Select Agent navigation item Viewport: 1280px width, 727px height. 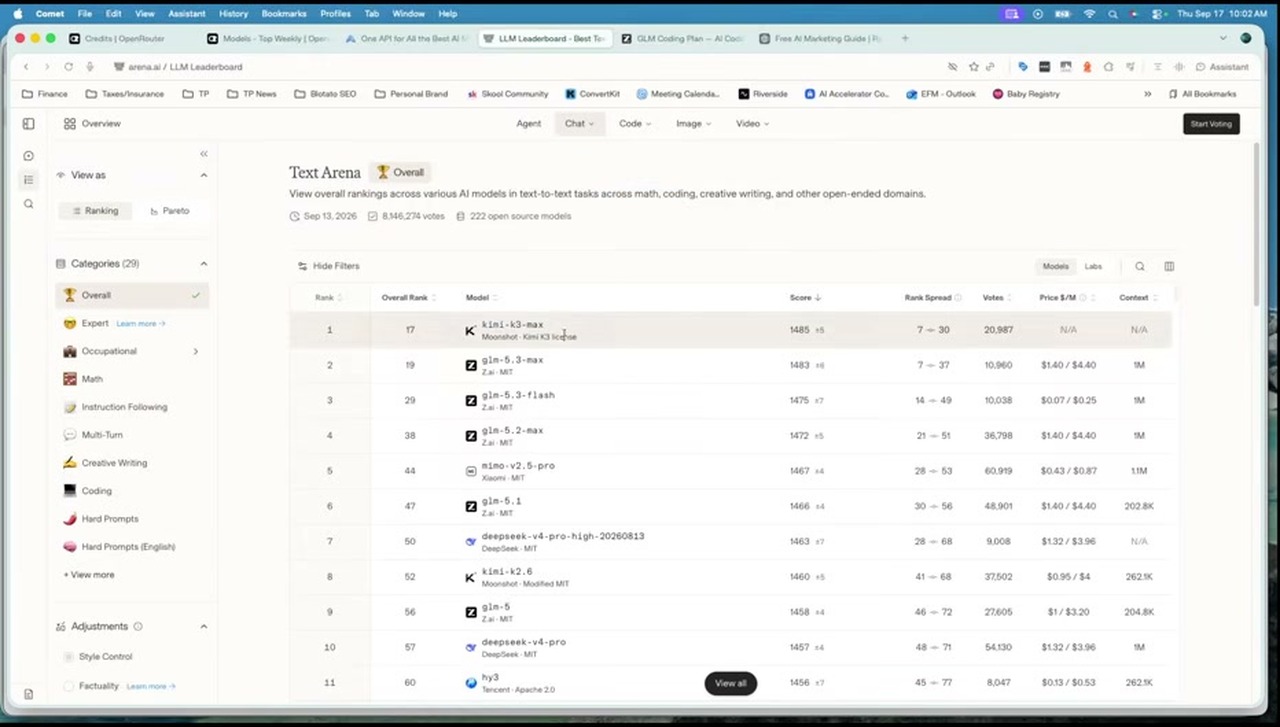528,124
